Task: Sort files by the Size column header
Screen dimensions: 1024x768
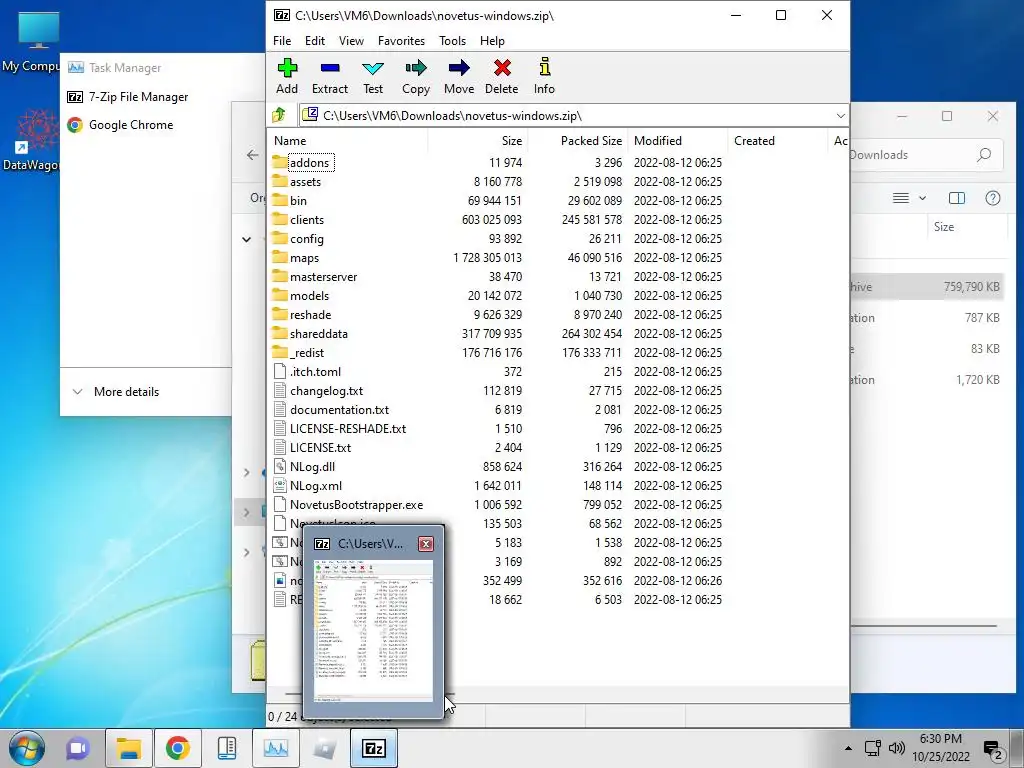Action: tap(477, 140)
